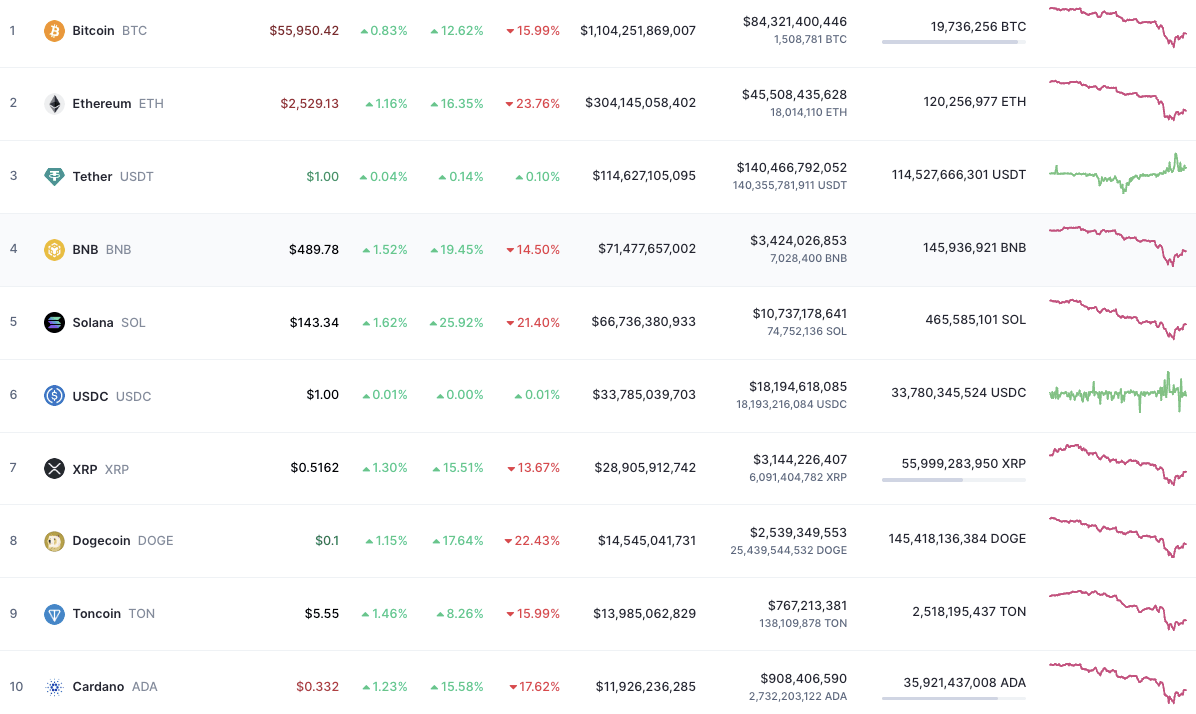Click the USDC coin logo icon
Viewport: 1196px width, 714px height.
54,396
